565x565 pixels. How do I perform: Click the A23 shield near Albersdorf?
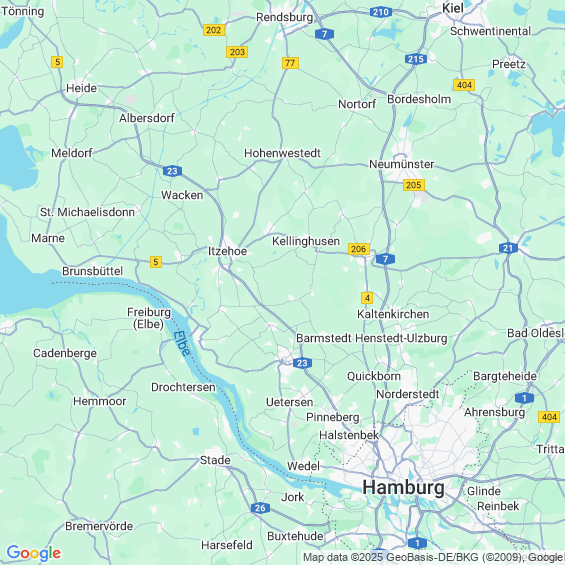172,171
